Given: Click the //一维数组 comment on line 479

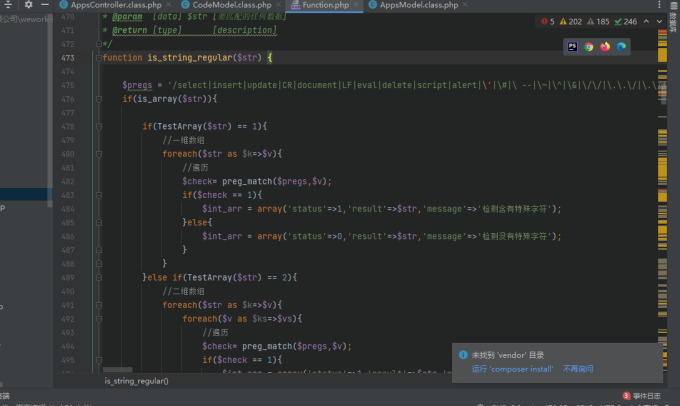Looking at the screenshot, I should pyautogui.click(x=183, y=140).
